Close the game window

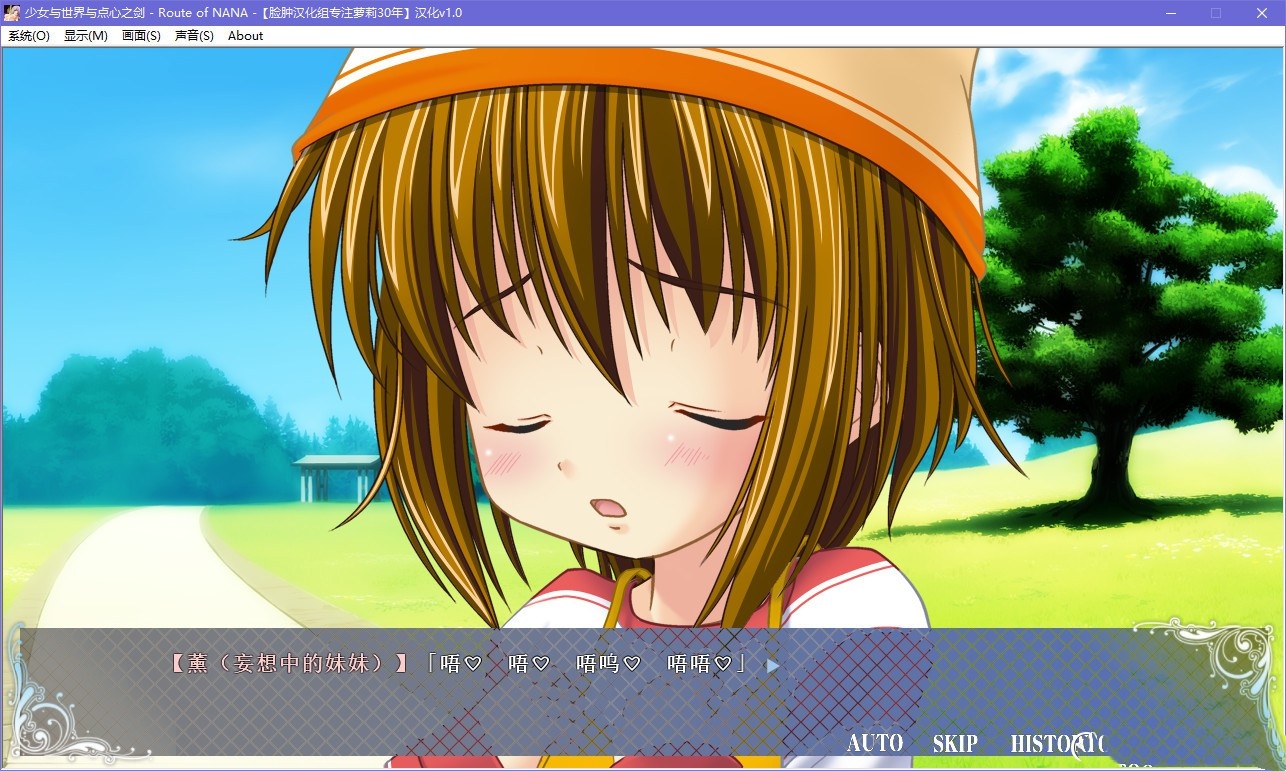click(x=1261, y=13)
